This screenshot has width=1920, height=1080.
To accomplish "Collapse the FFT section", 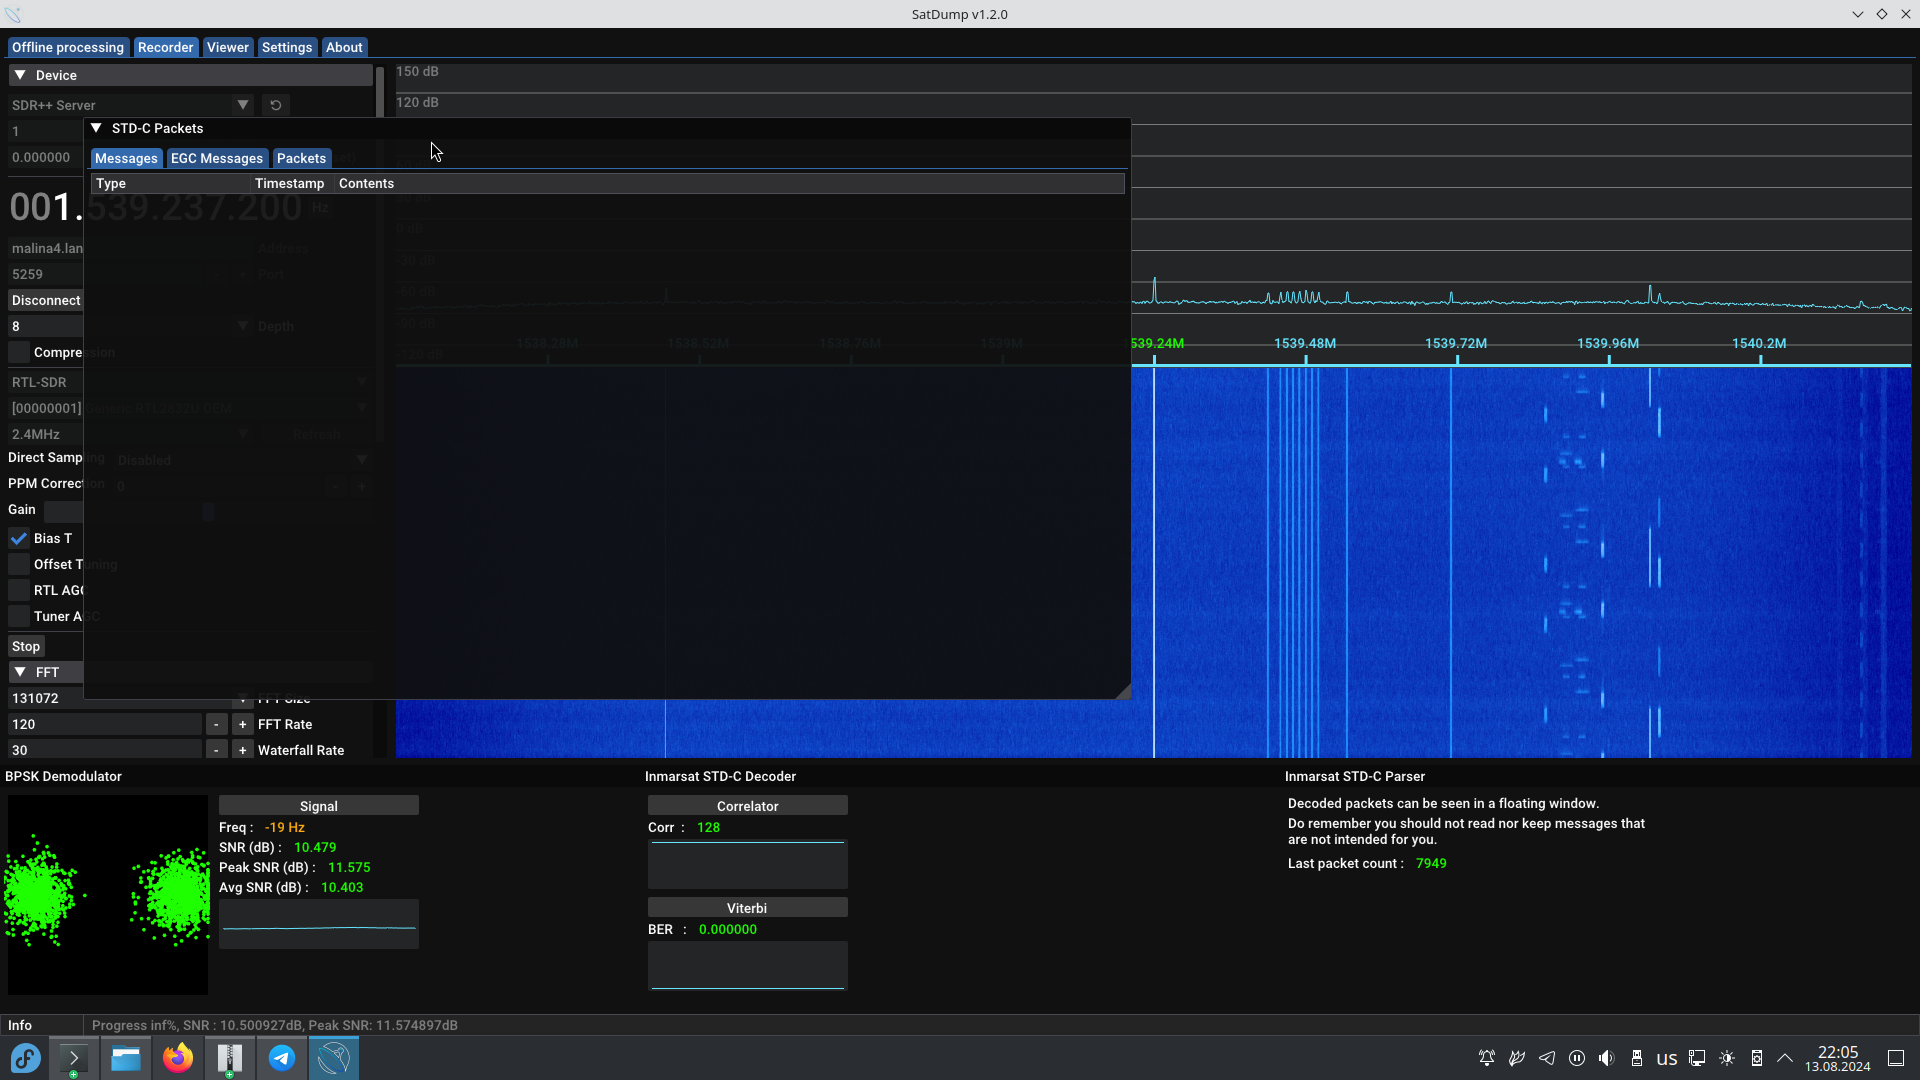I will [20, 672].
